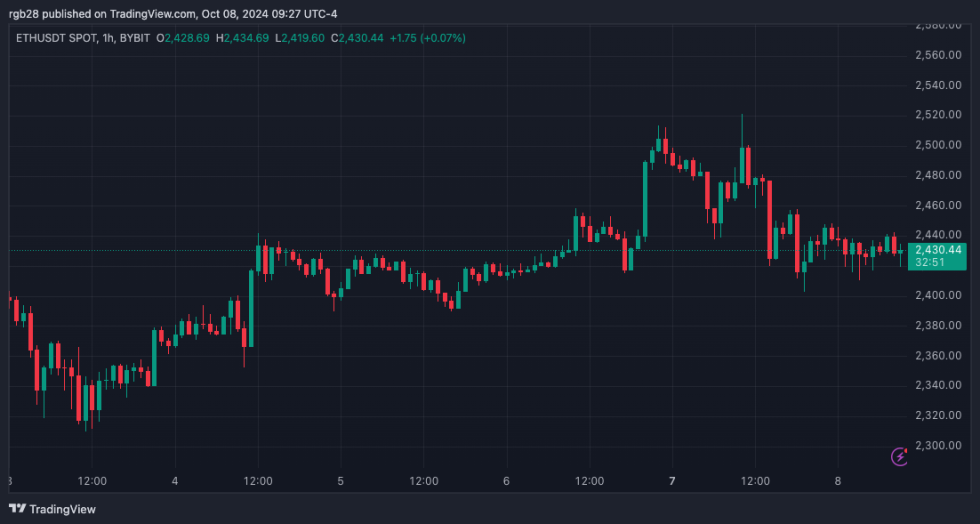Click the low price value 2,419.60
This screenshot has height=524, width=980.
pos(305,38)
